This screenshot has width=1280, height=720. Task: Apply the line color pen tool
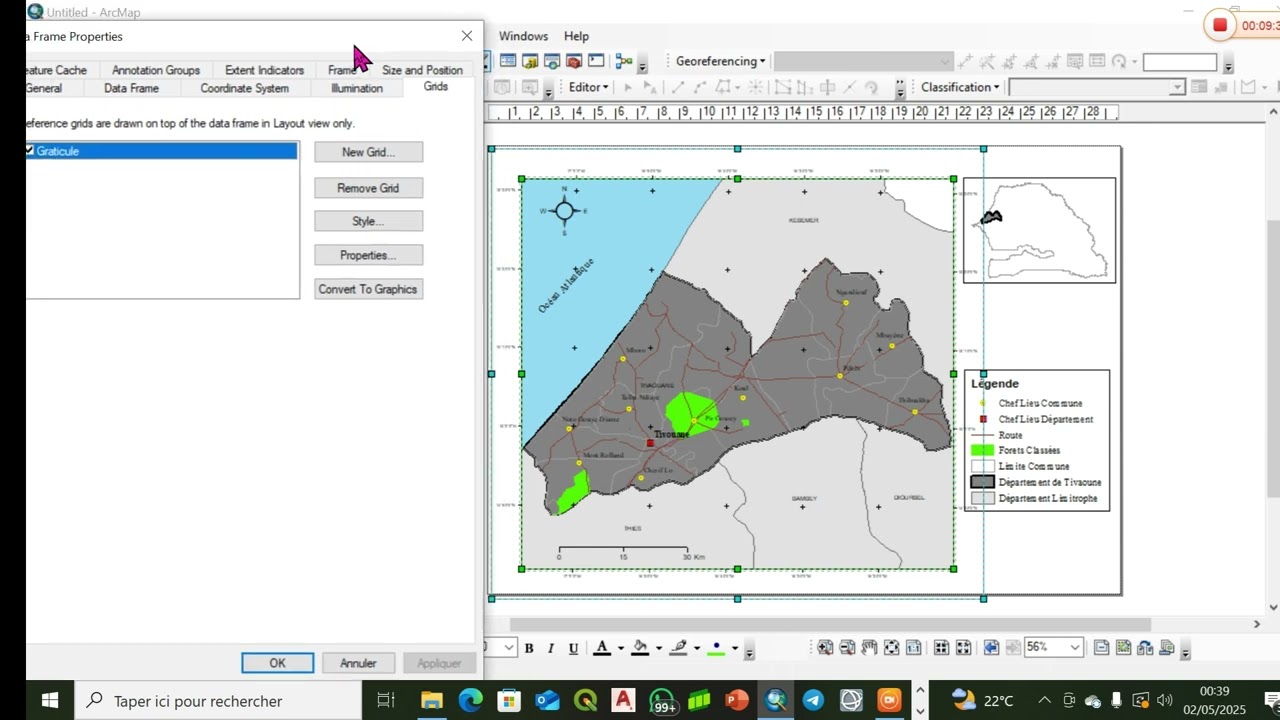coord(679,648)
